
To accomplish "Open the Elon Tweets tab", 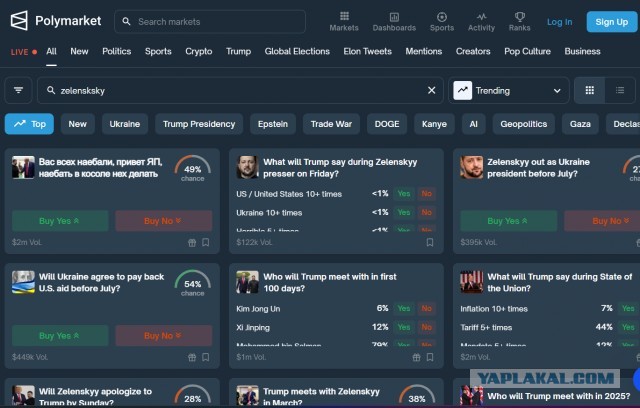I will pyautogui.click(x=367, y=51).
